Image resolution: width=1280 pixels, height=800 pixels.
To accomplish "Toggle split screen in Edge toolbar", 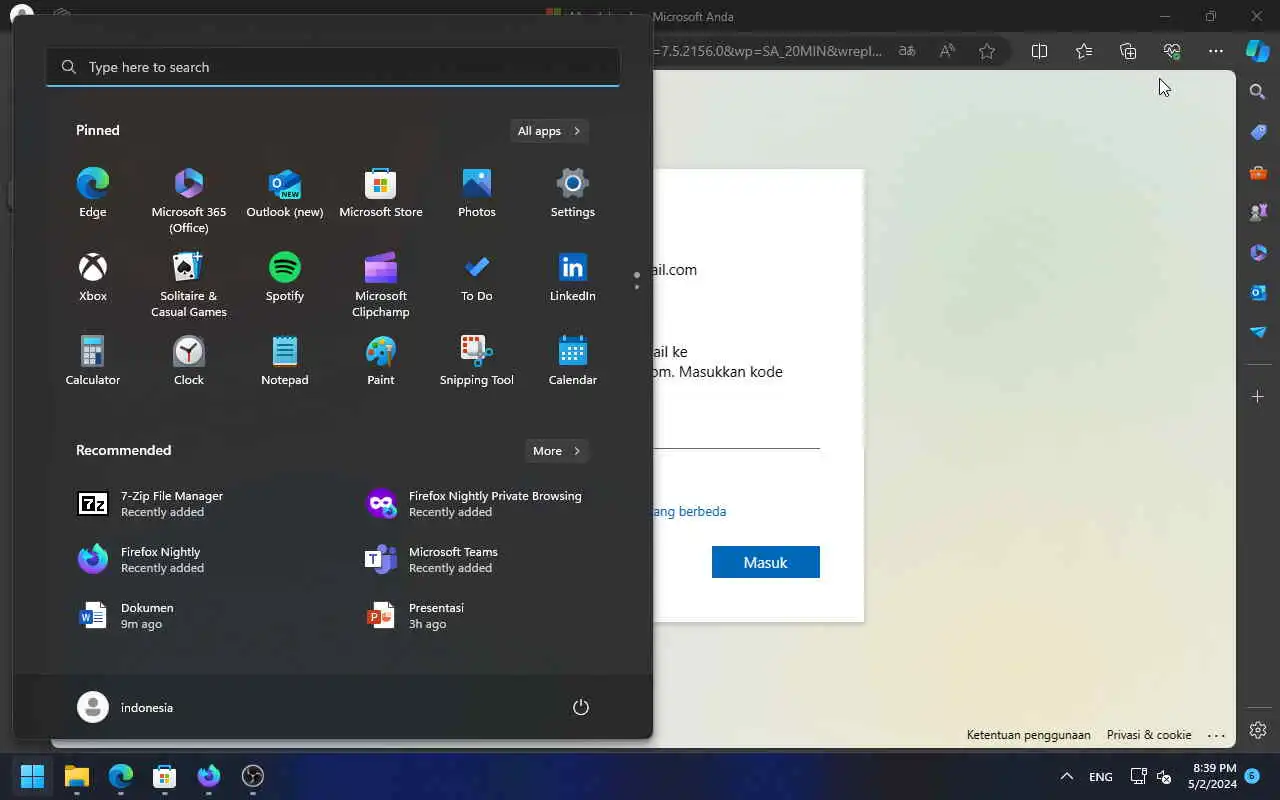I will tap(1039, 51).
